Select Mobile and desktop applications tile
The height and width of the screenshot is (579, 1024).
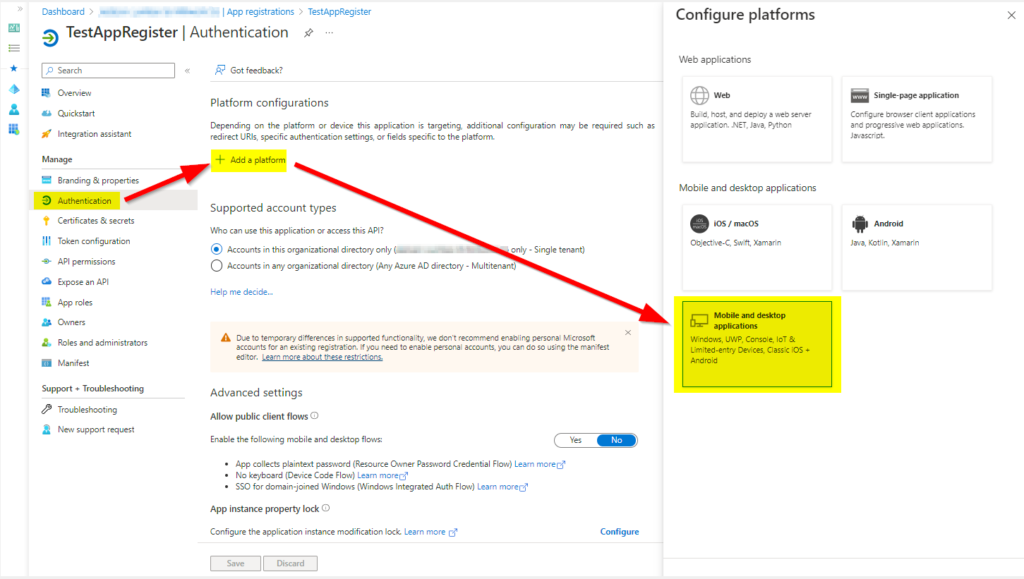(757, 344)
